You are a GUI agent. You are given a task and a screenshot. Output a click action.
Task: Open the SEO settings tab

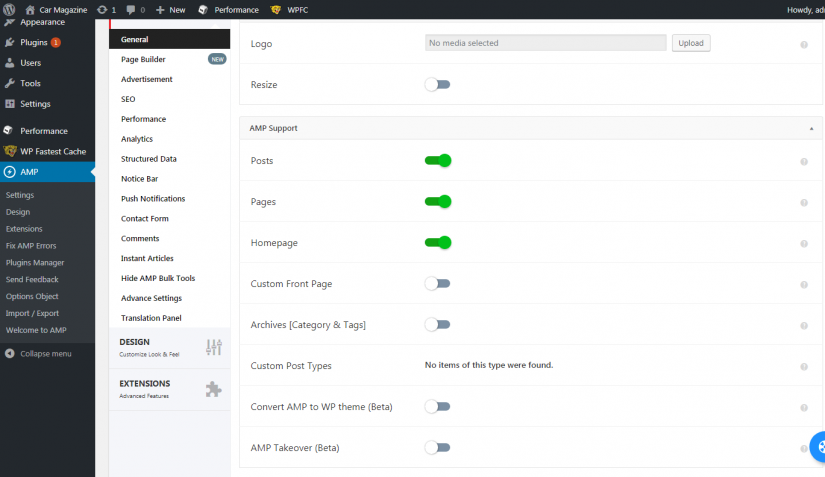click(128, 99)
